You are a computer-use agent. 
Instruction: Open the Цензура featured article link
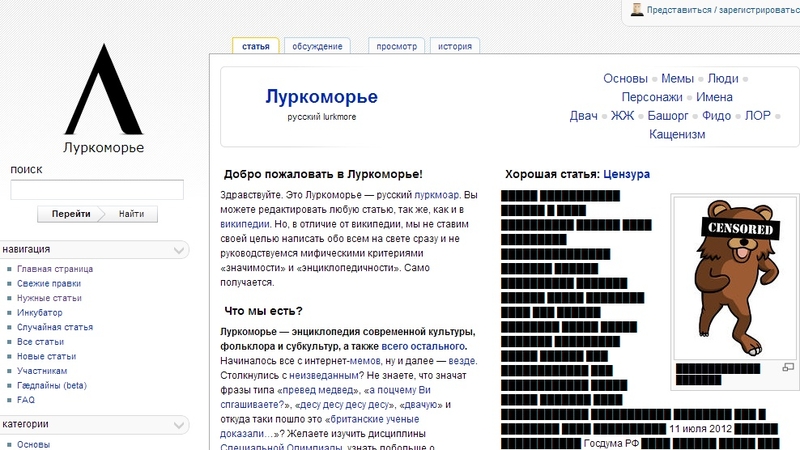point(627,174)
